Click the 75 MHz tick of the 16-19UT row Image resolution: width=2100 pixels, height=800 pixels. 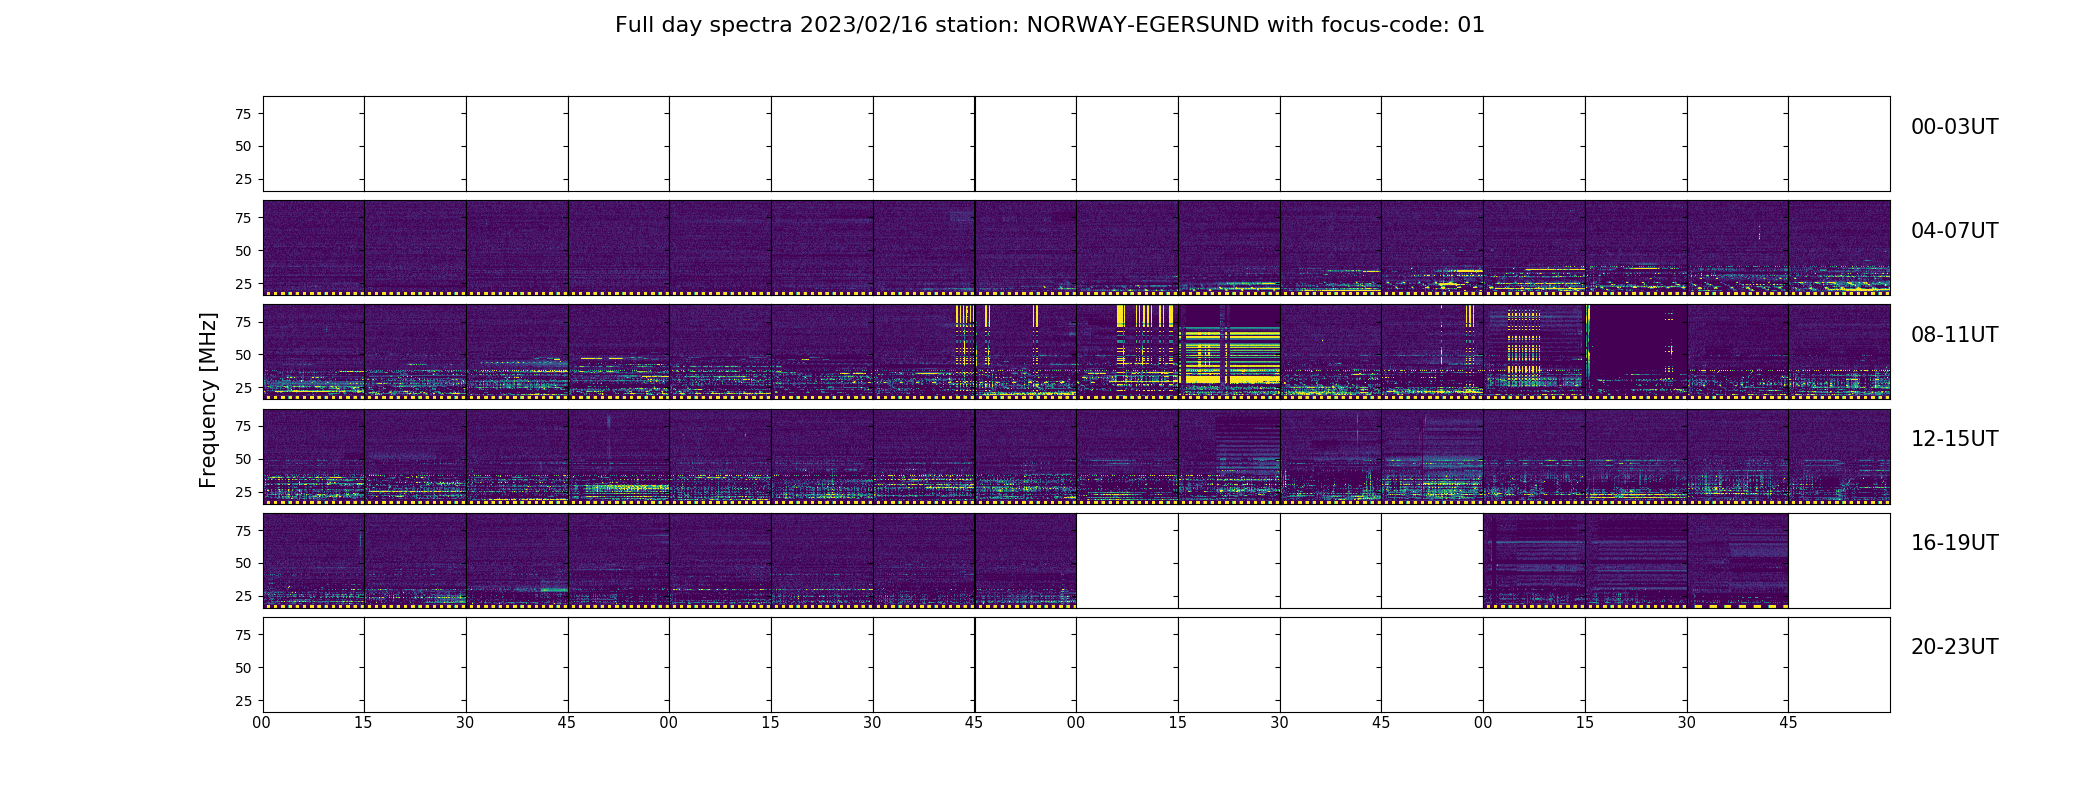(x=243, y=531)
